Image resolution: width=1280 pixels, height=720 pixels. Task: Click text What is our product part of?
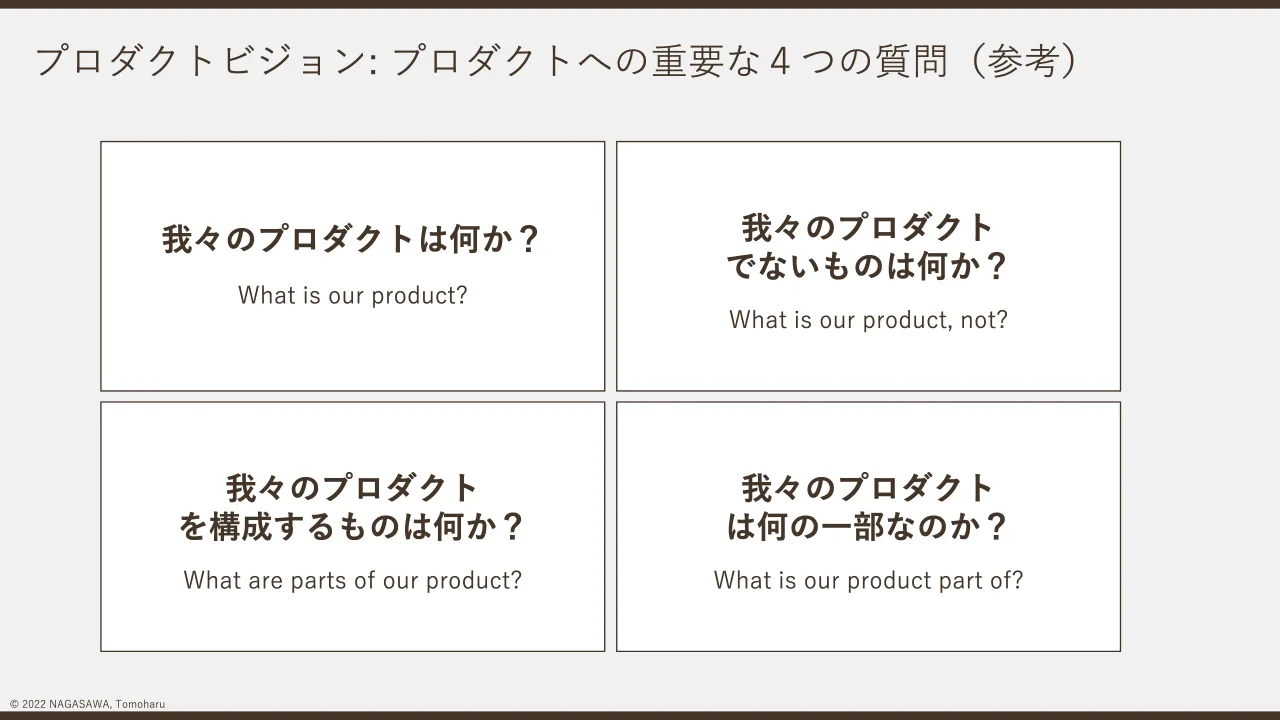point(868,580)
